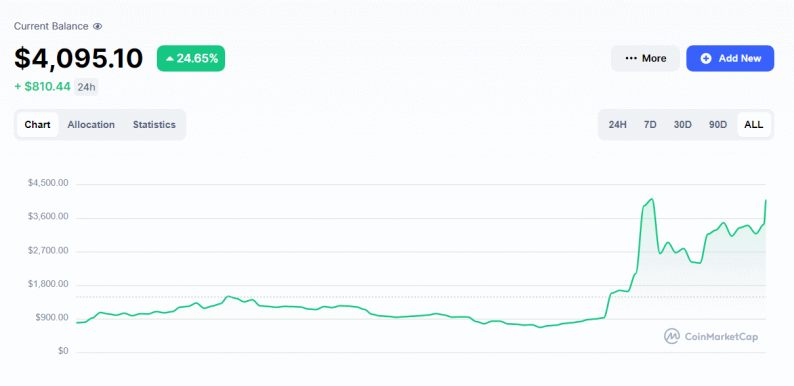Click the plus icon in Add New
The width and height of the screenshot is (794, 386).
(706, 58)
